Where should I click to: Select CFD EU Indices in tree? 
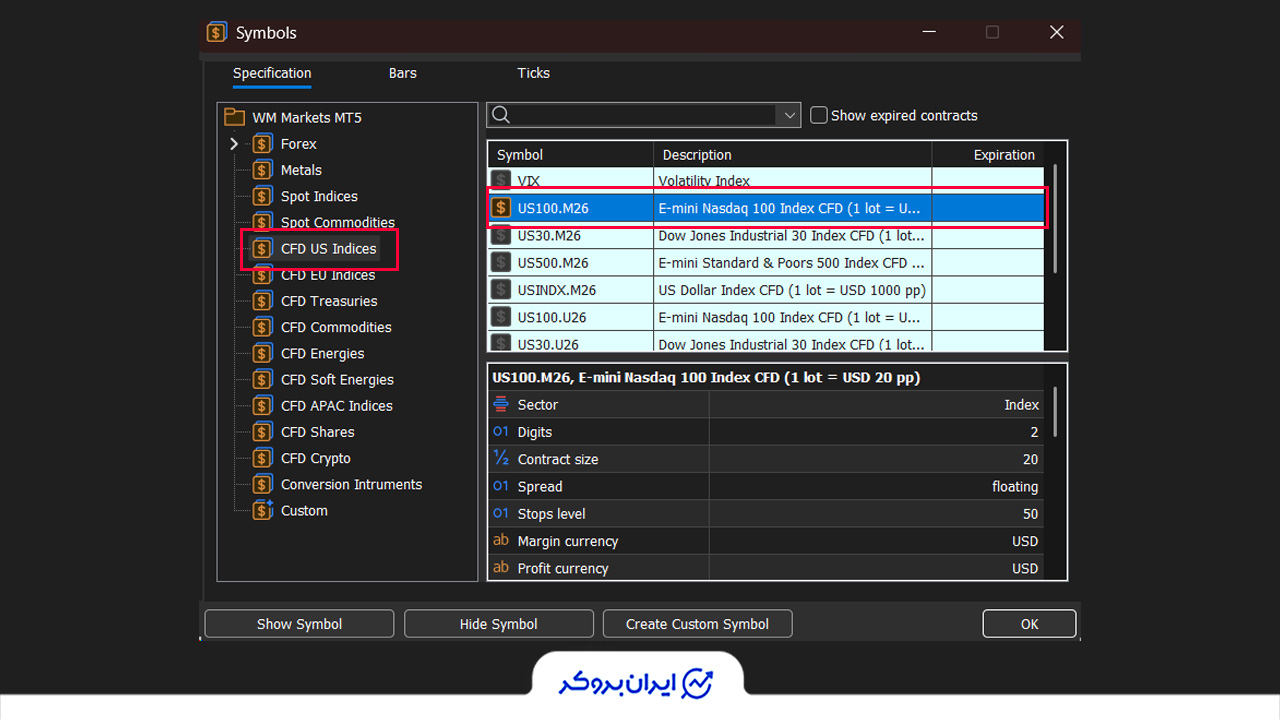pos(328,275)
